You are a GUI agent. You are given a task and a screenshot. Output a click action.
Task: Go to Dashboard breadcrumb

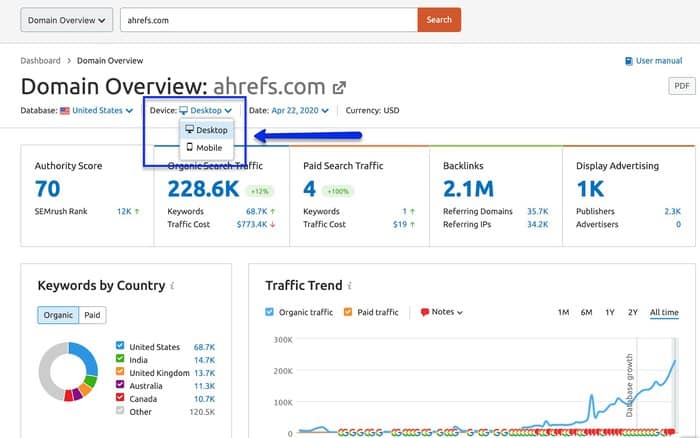coord(40,61)
